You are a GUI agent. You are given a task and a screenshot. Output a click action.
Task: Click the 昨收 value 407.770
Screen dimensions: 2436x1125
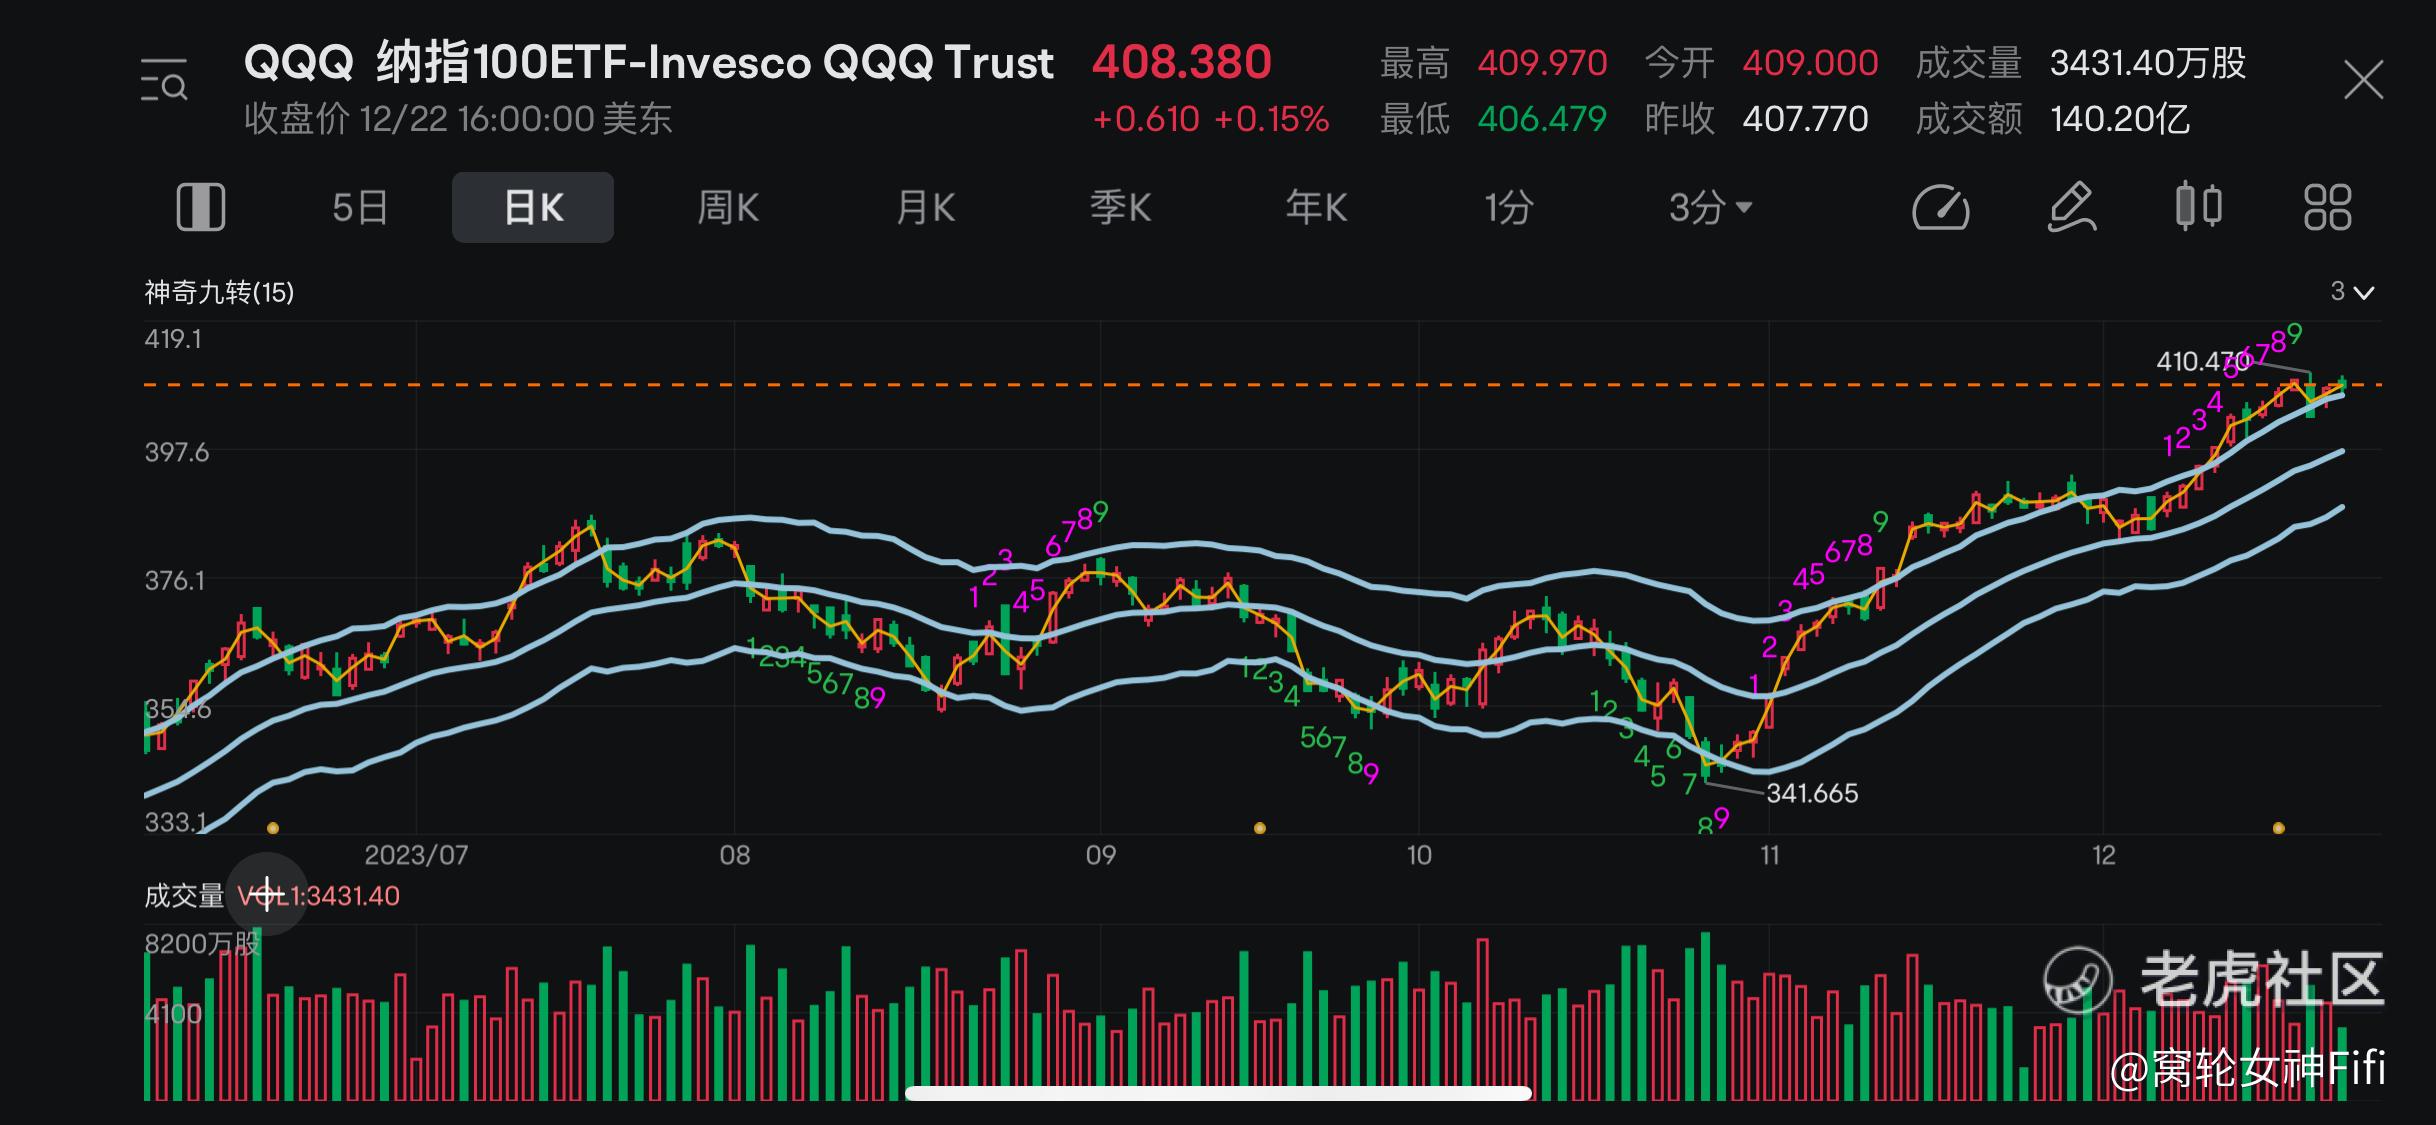click(1805, 119)
